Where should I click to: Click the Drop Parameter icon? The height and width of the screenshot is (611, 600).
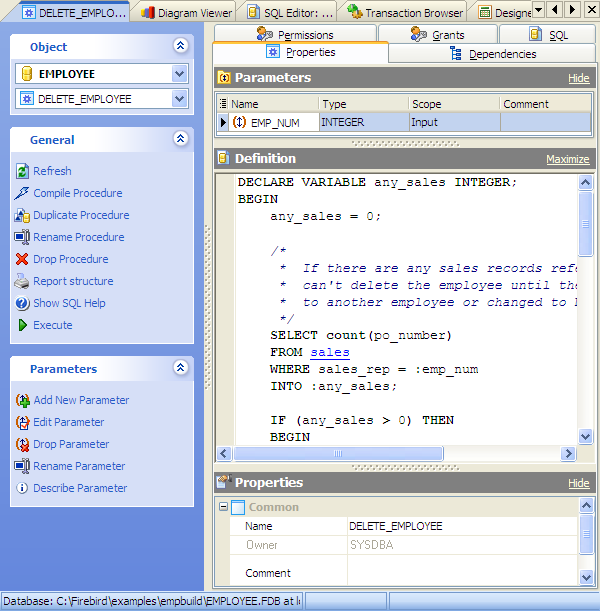coord(23,444)
